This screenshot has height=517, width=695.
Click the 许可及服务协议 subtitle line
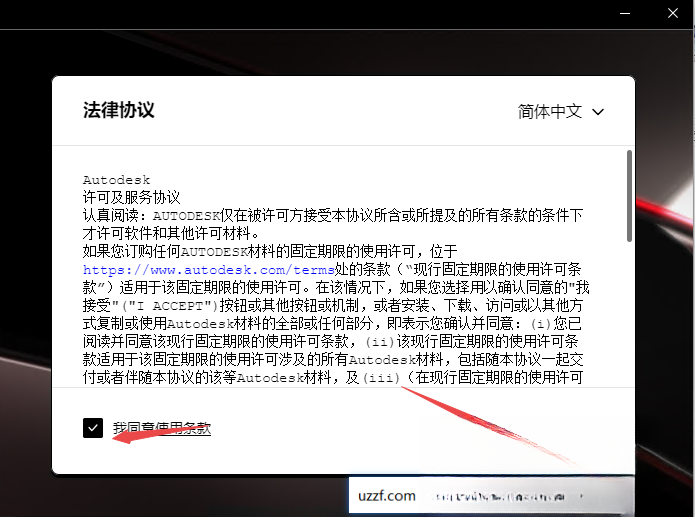[x=131, y=197]
